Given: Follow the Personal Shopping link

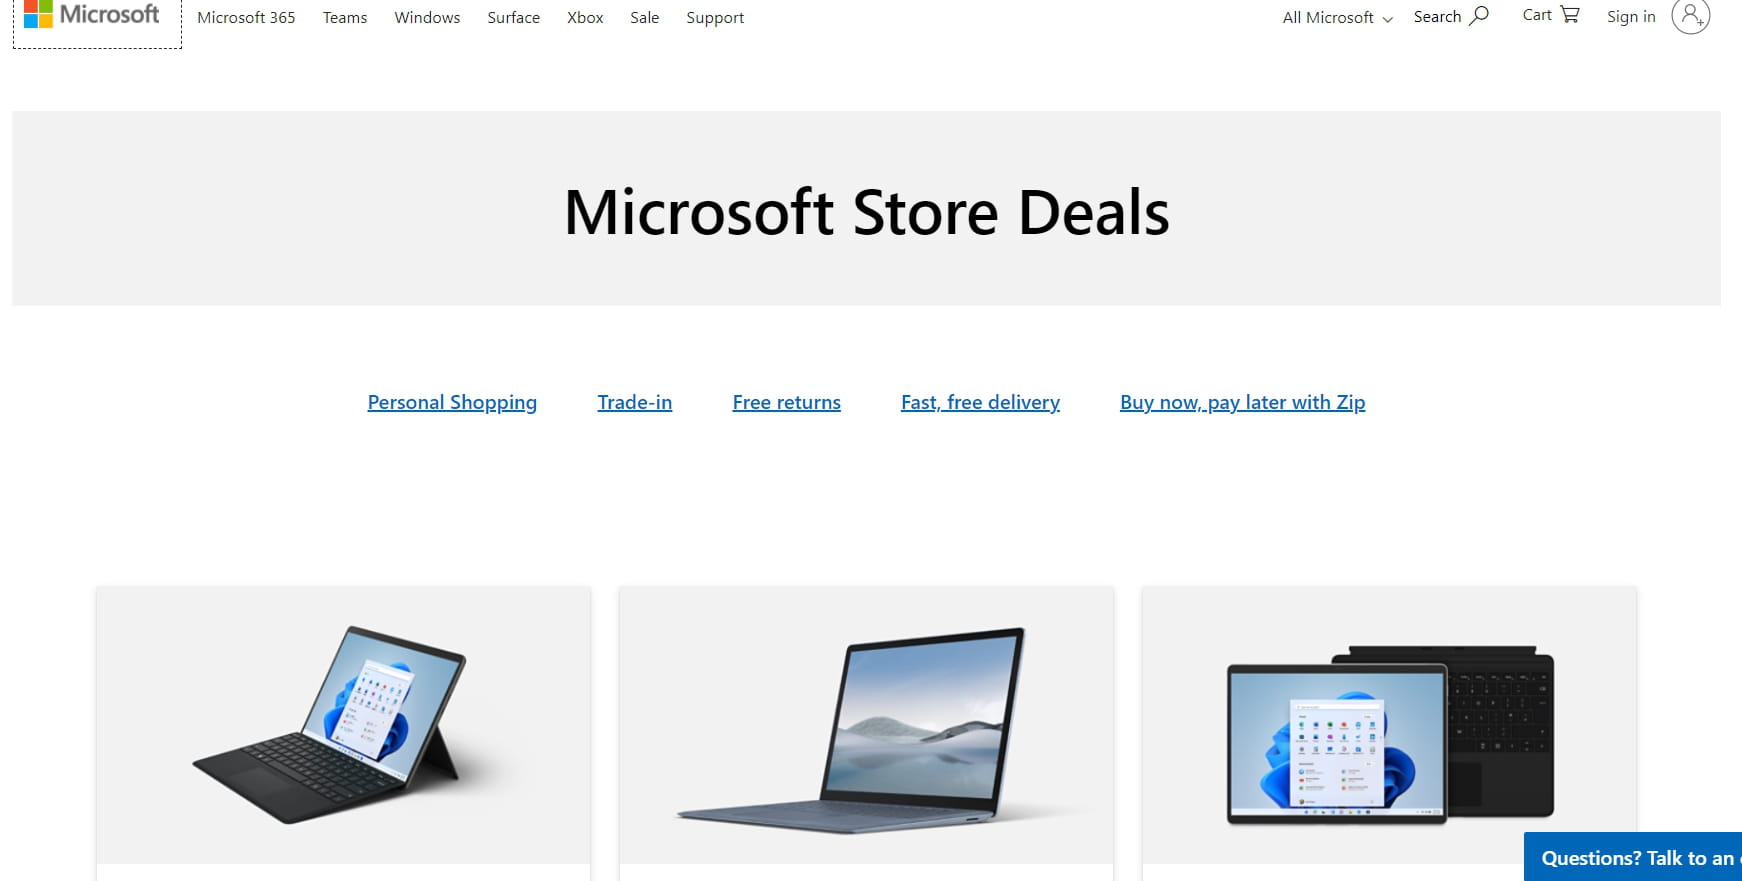Looking at the screenshot, I should [452, 402].
